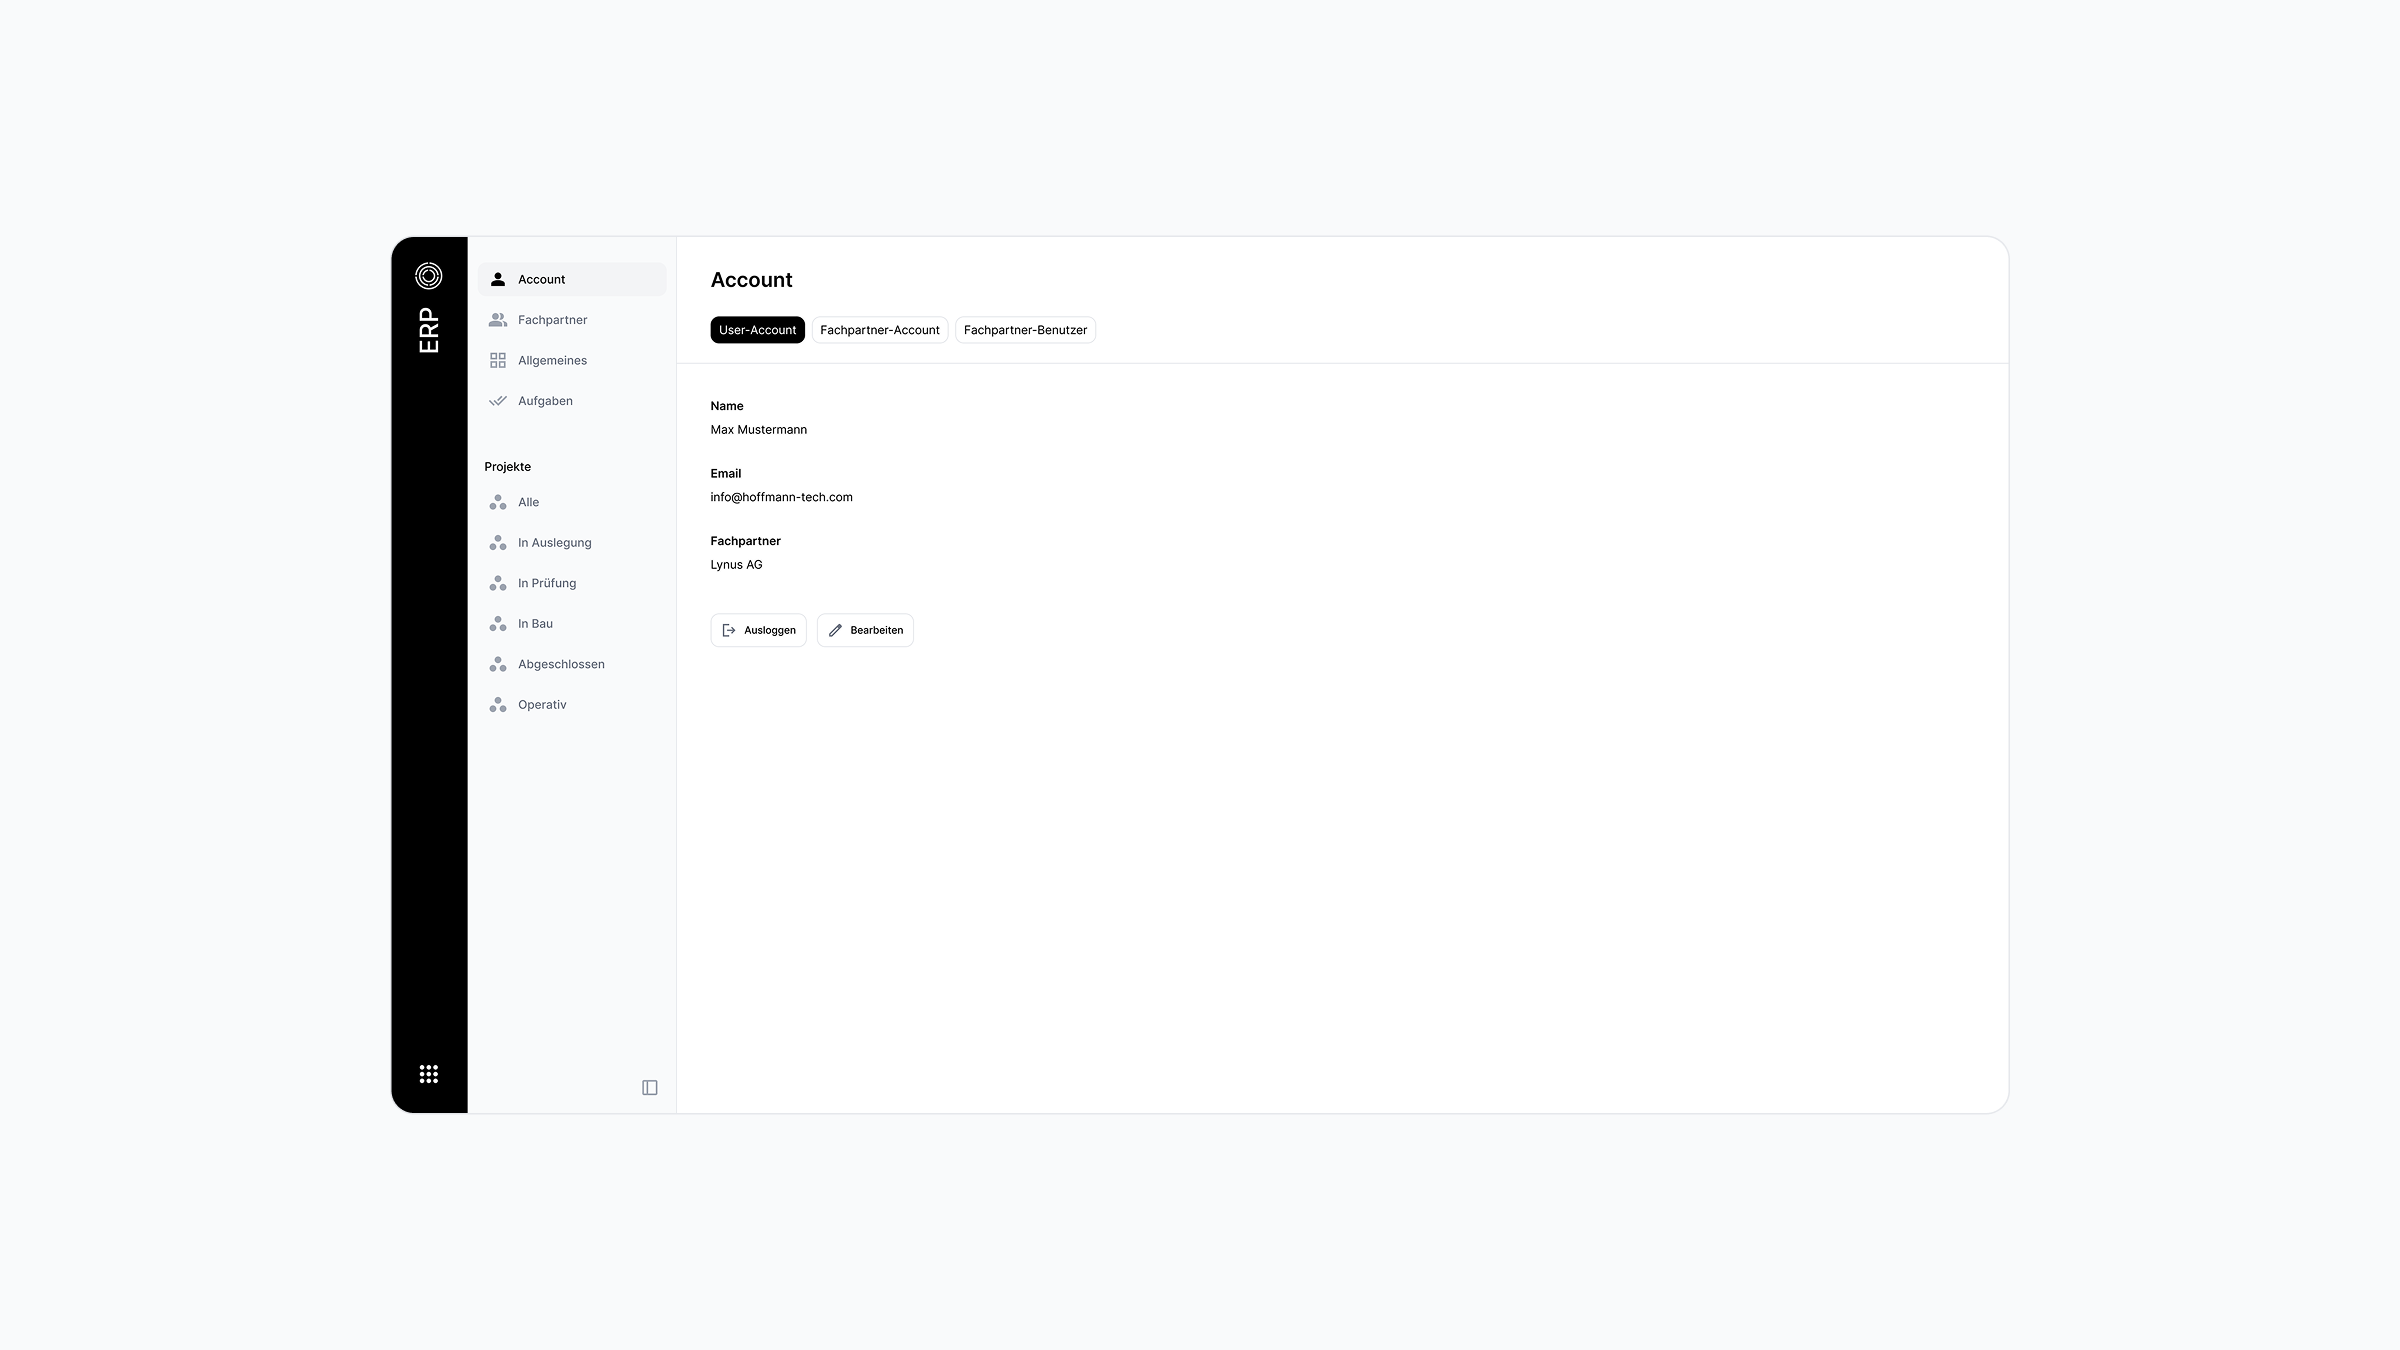
Task: Click the email address info@hoffmann-tech.com
Action: [x=781, y=497]
